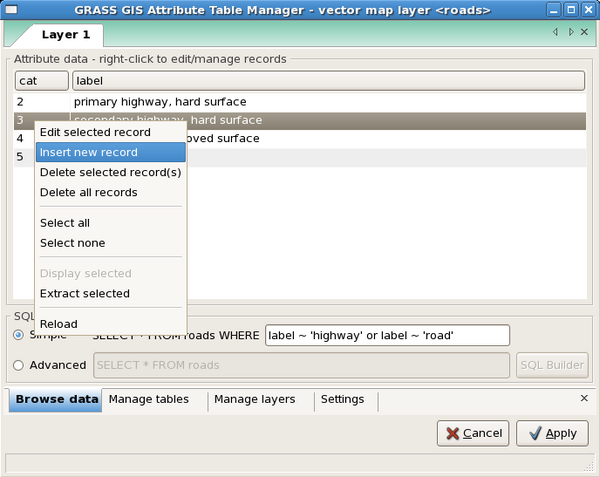The width and height of the screenshot is (600, 477).
Task: Choose Select none menu item
Action: point(72,243)
